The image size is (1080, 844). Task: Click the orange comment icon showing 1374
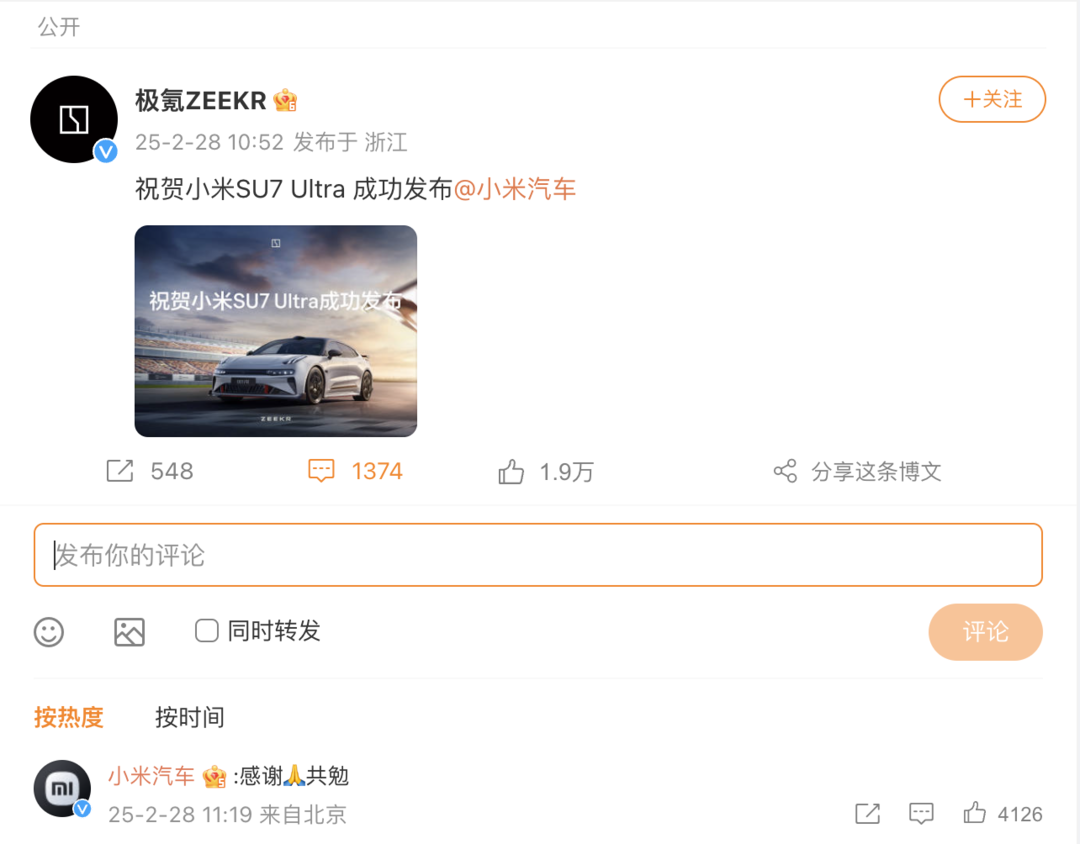pyautogui.click(x=321, y=471)
